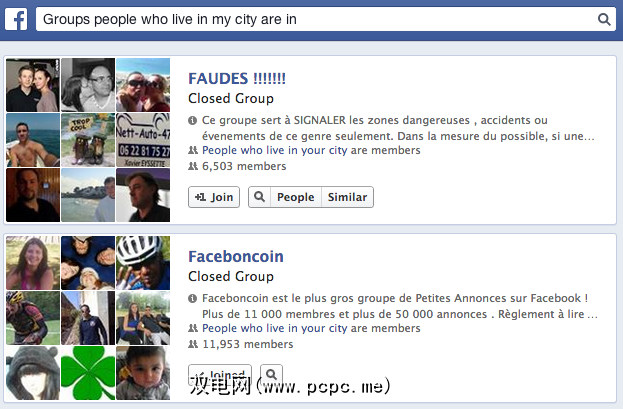Open People search for FAUDES group

(296, 197)
